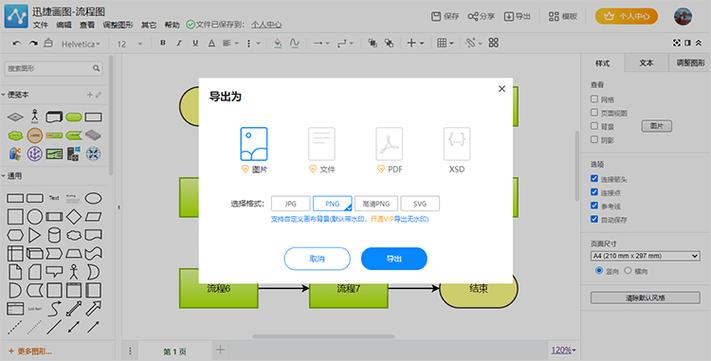Click the orange 个人中心 button
Viewport: 711px width, 361px height.
(626, 16)
